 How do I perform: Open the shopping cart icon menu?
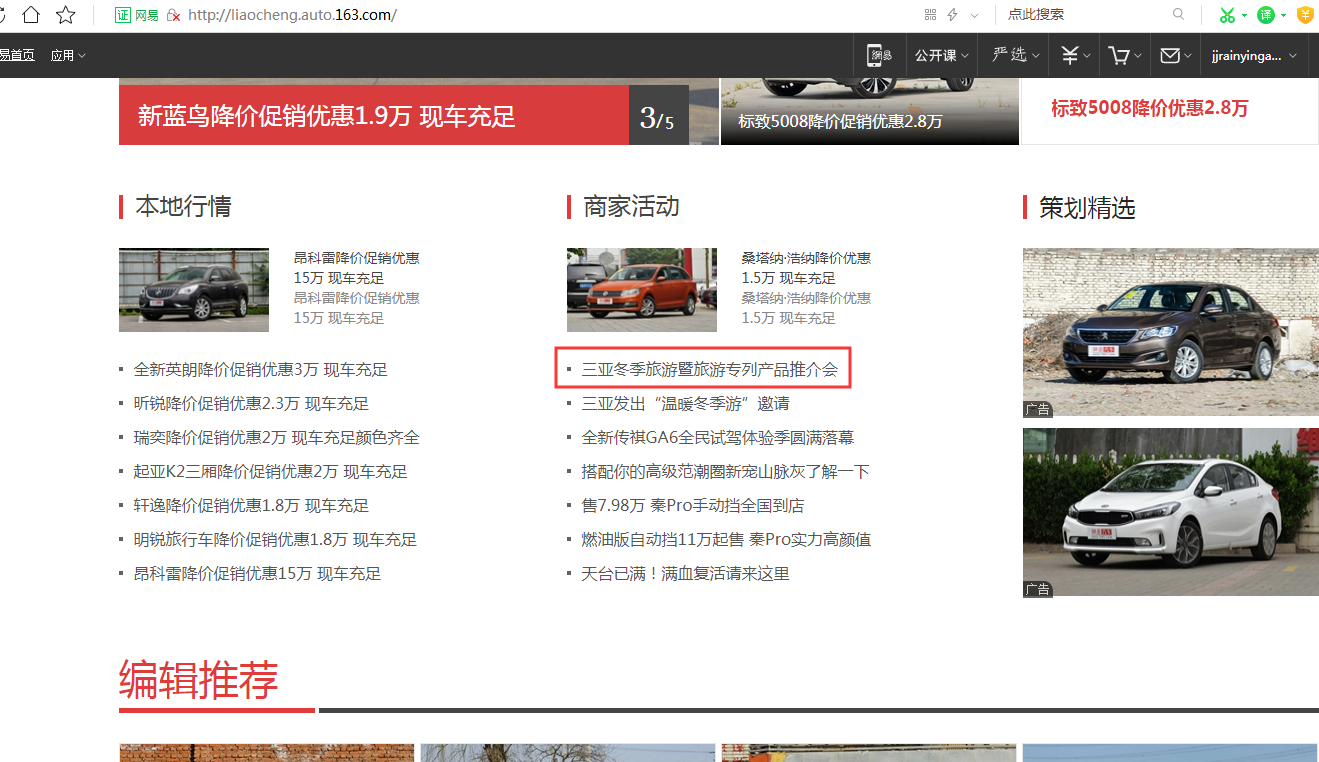coord(1125,55)
